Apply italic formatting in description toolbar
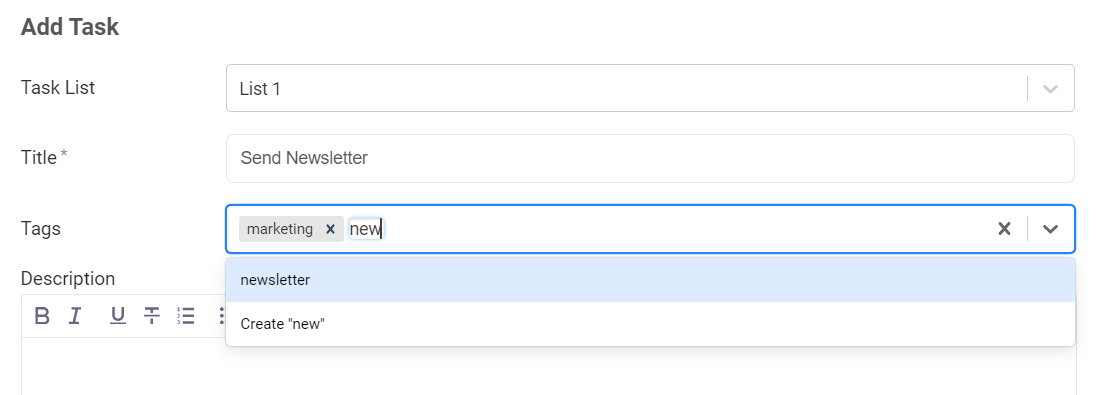The image size is (1099, 395). 75,316
